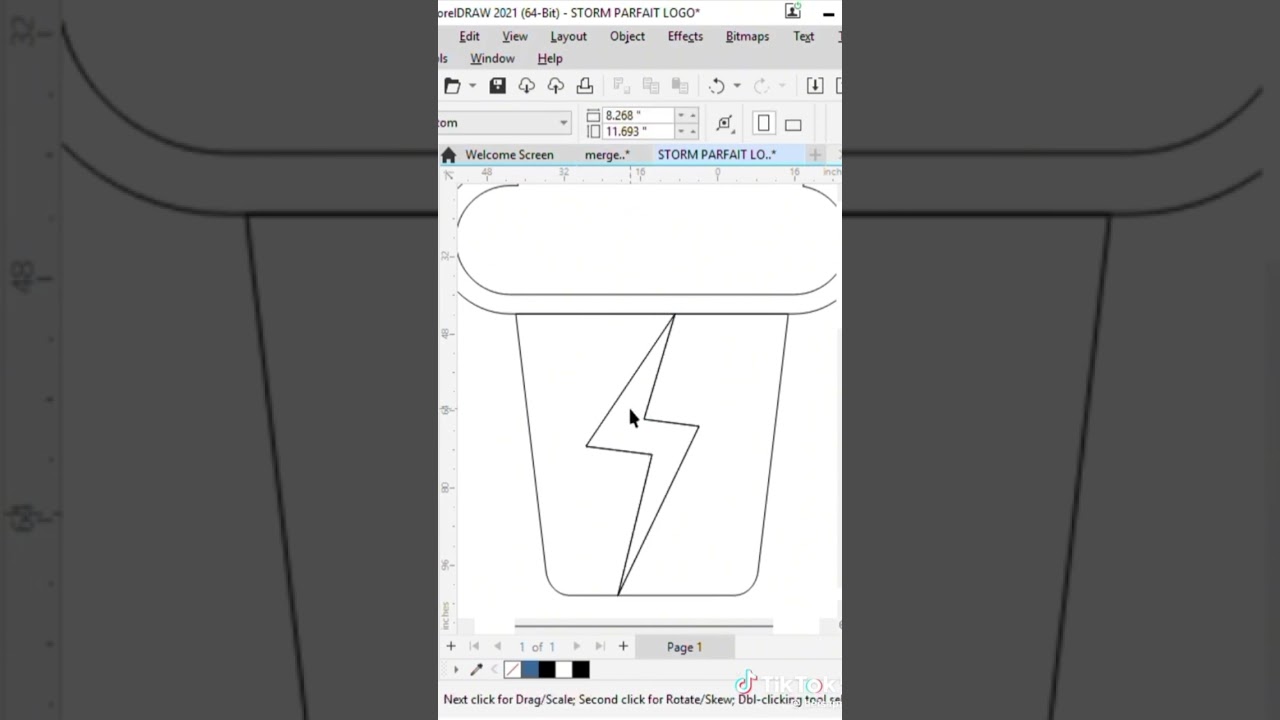Go to the first page arrow

click(x=475, y=647)
